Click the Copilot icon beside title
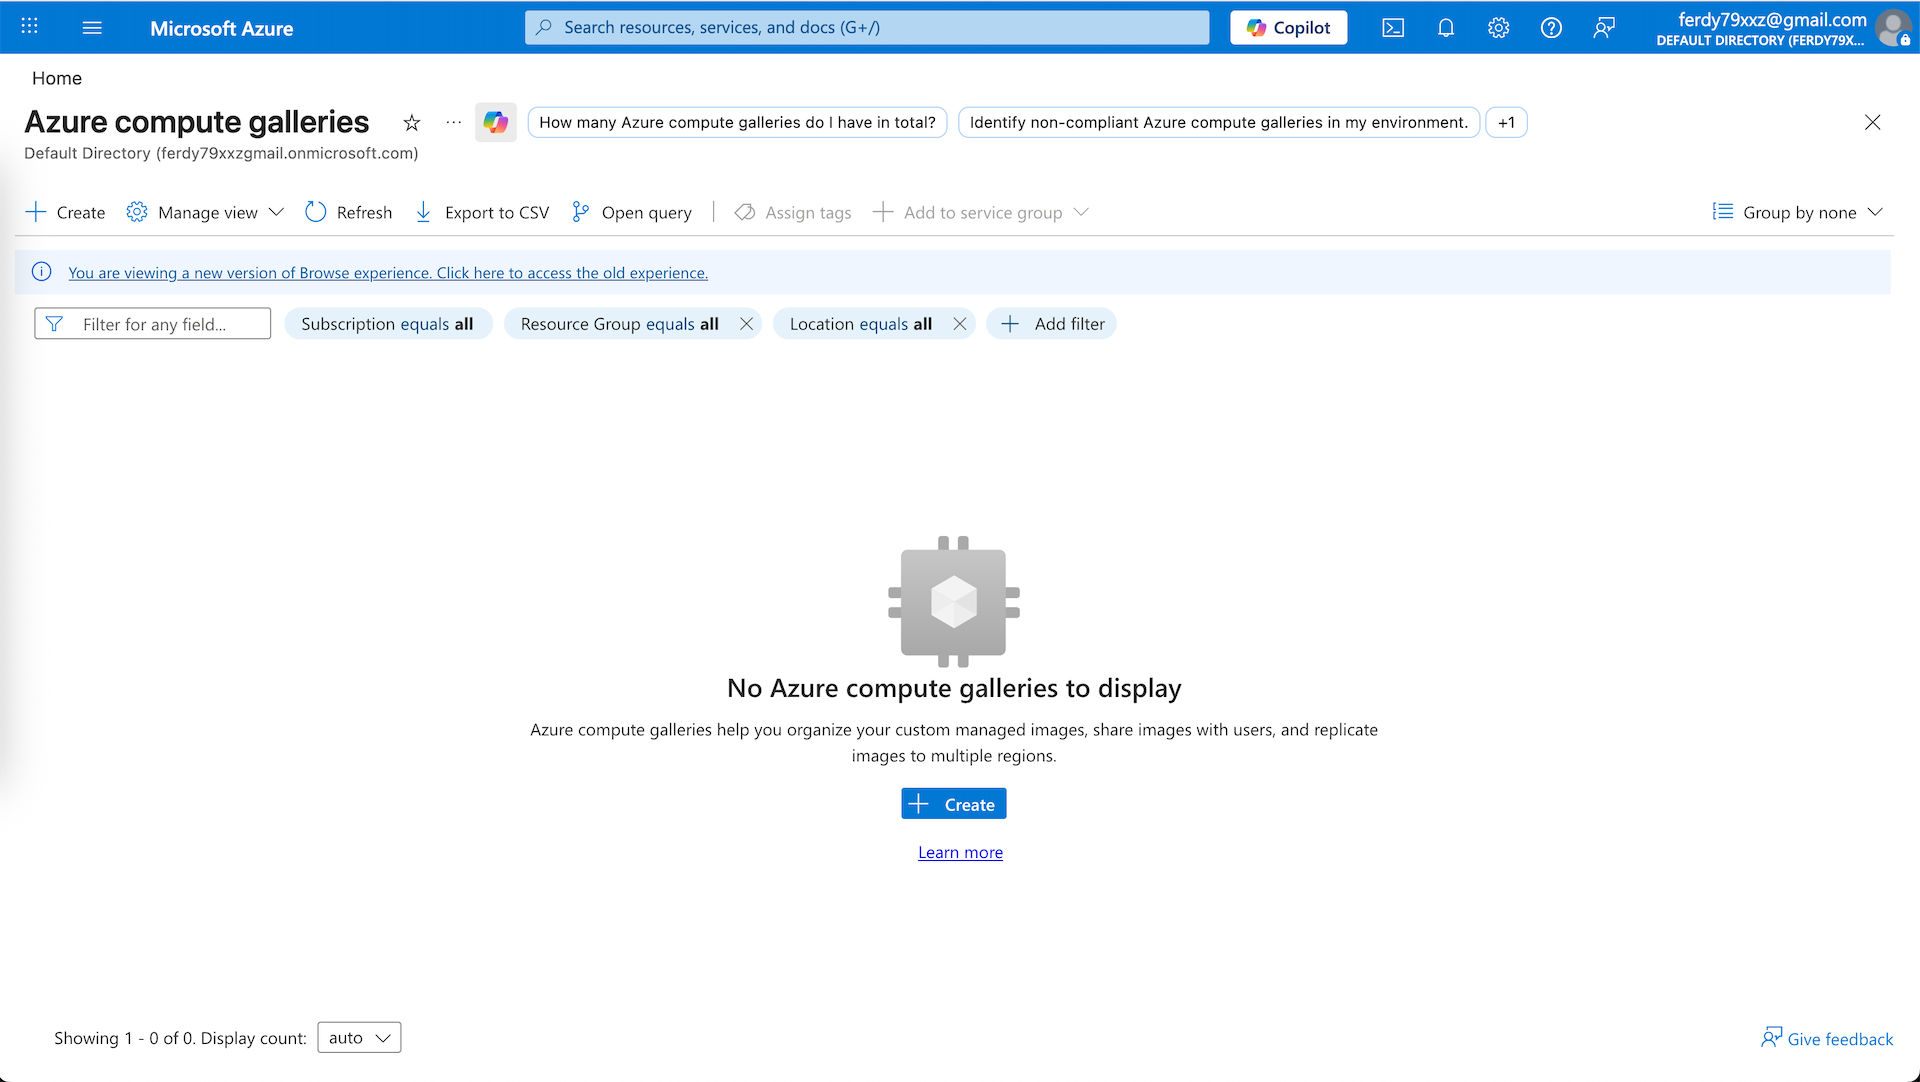The image size is (1920, 1082). (x=496, y=123)
